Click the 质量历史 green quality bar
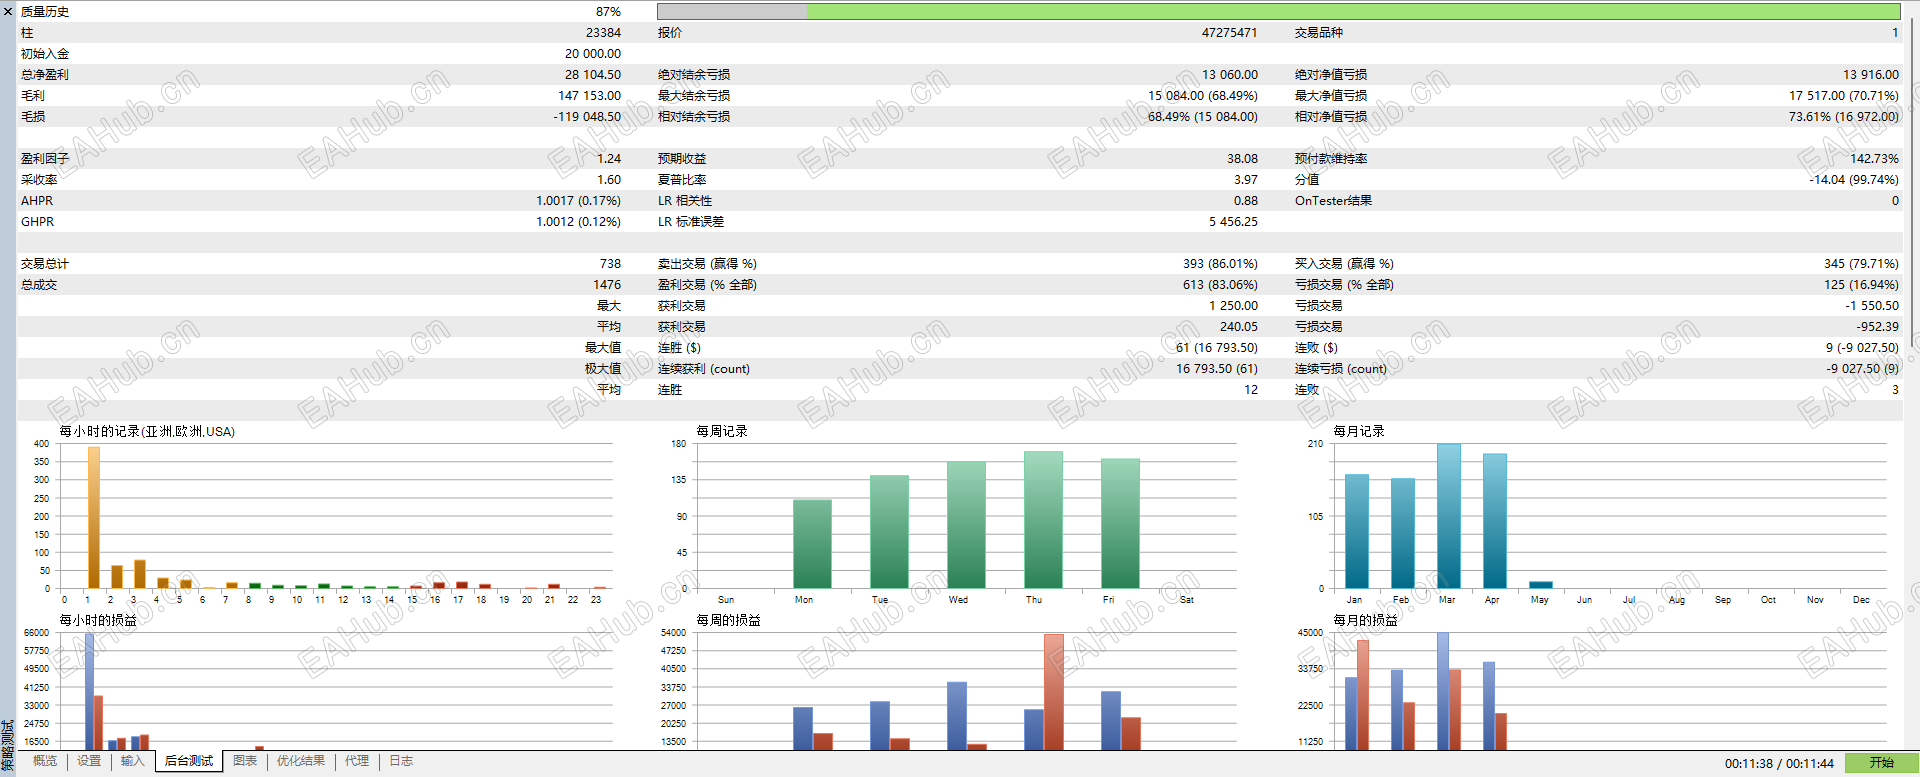 1279,12
